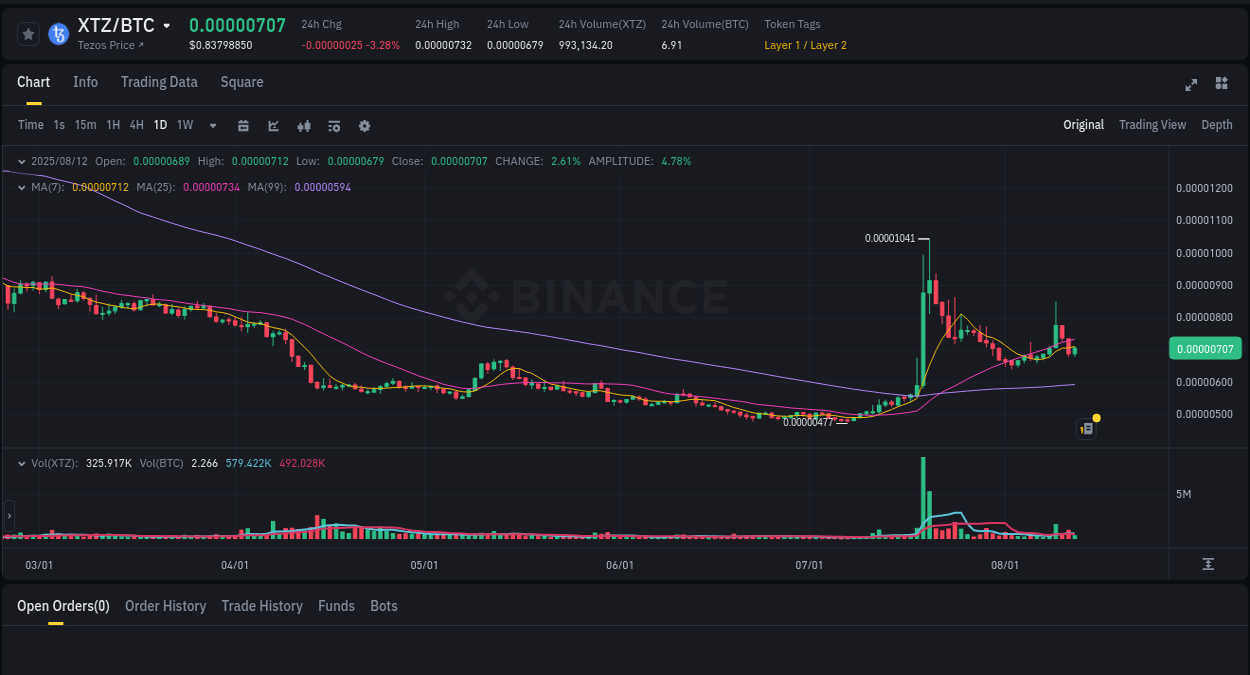Select the line chart type icon
Viewport: 1250px width, 675px height.
click(272, 125)
